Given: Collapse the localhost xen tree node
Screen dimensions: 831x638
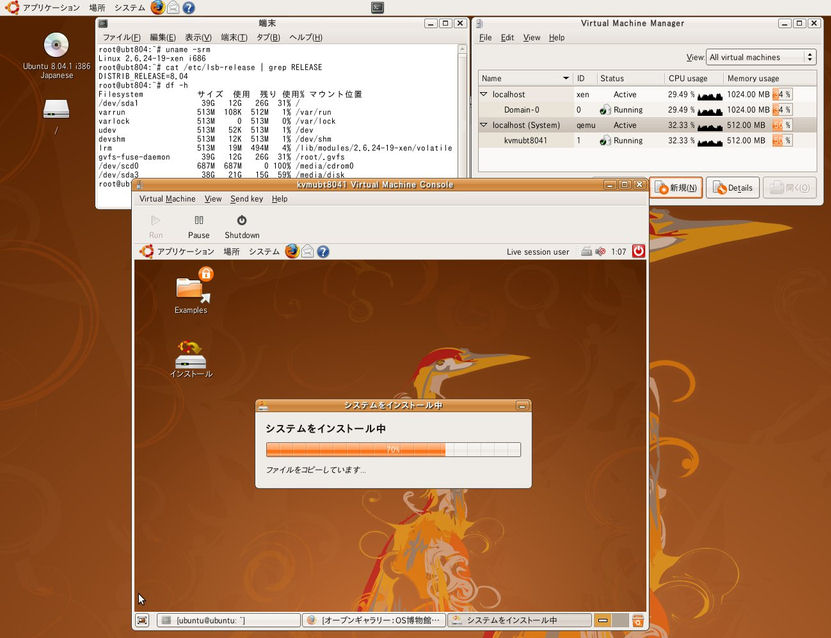Looking at the screenshot, I should pyautogui.click(x=484, y=94).
